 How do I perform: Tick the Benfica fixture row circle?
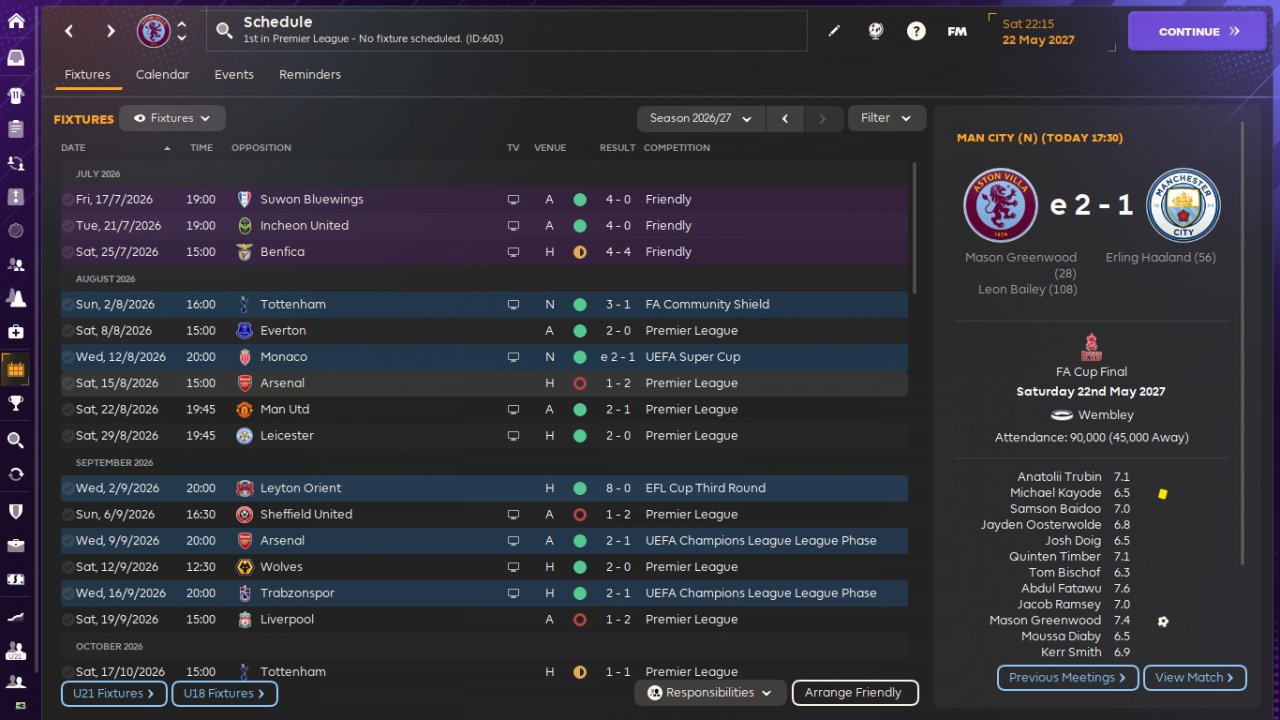coord(68,252)
